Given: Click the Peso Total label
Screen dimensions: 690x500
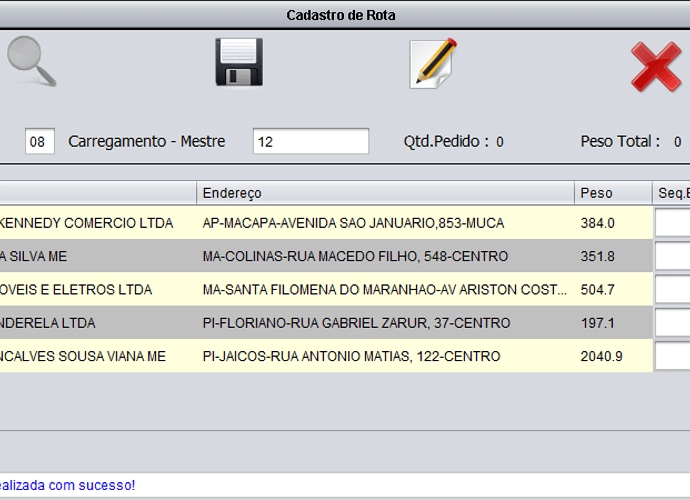Looking at the screenshot, I should click(620, 141).
